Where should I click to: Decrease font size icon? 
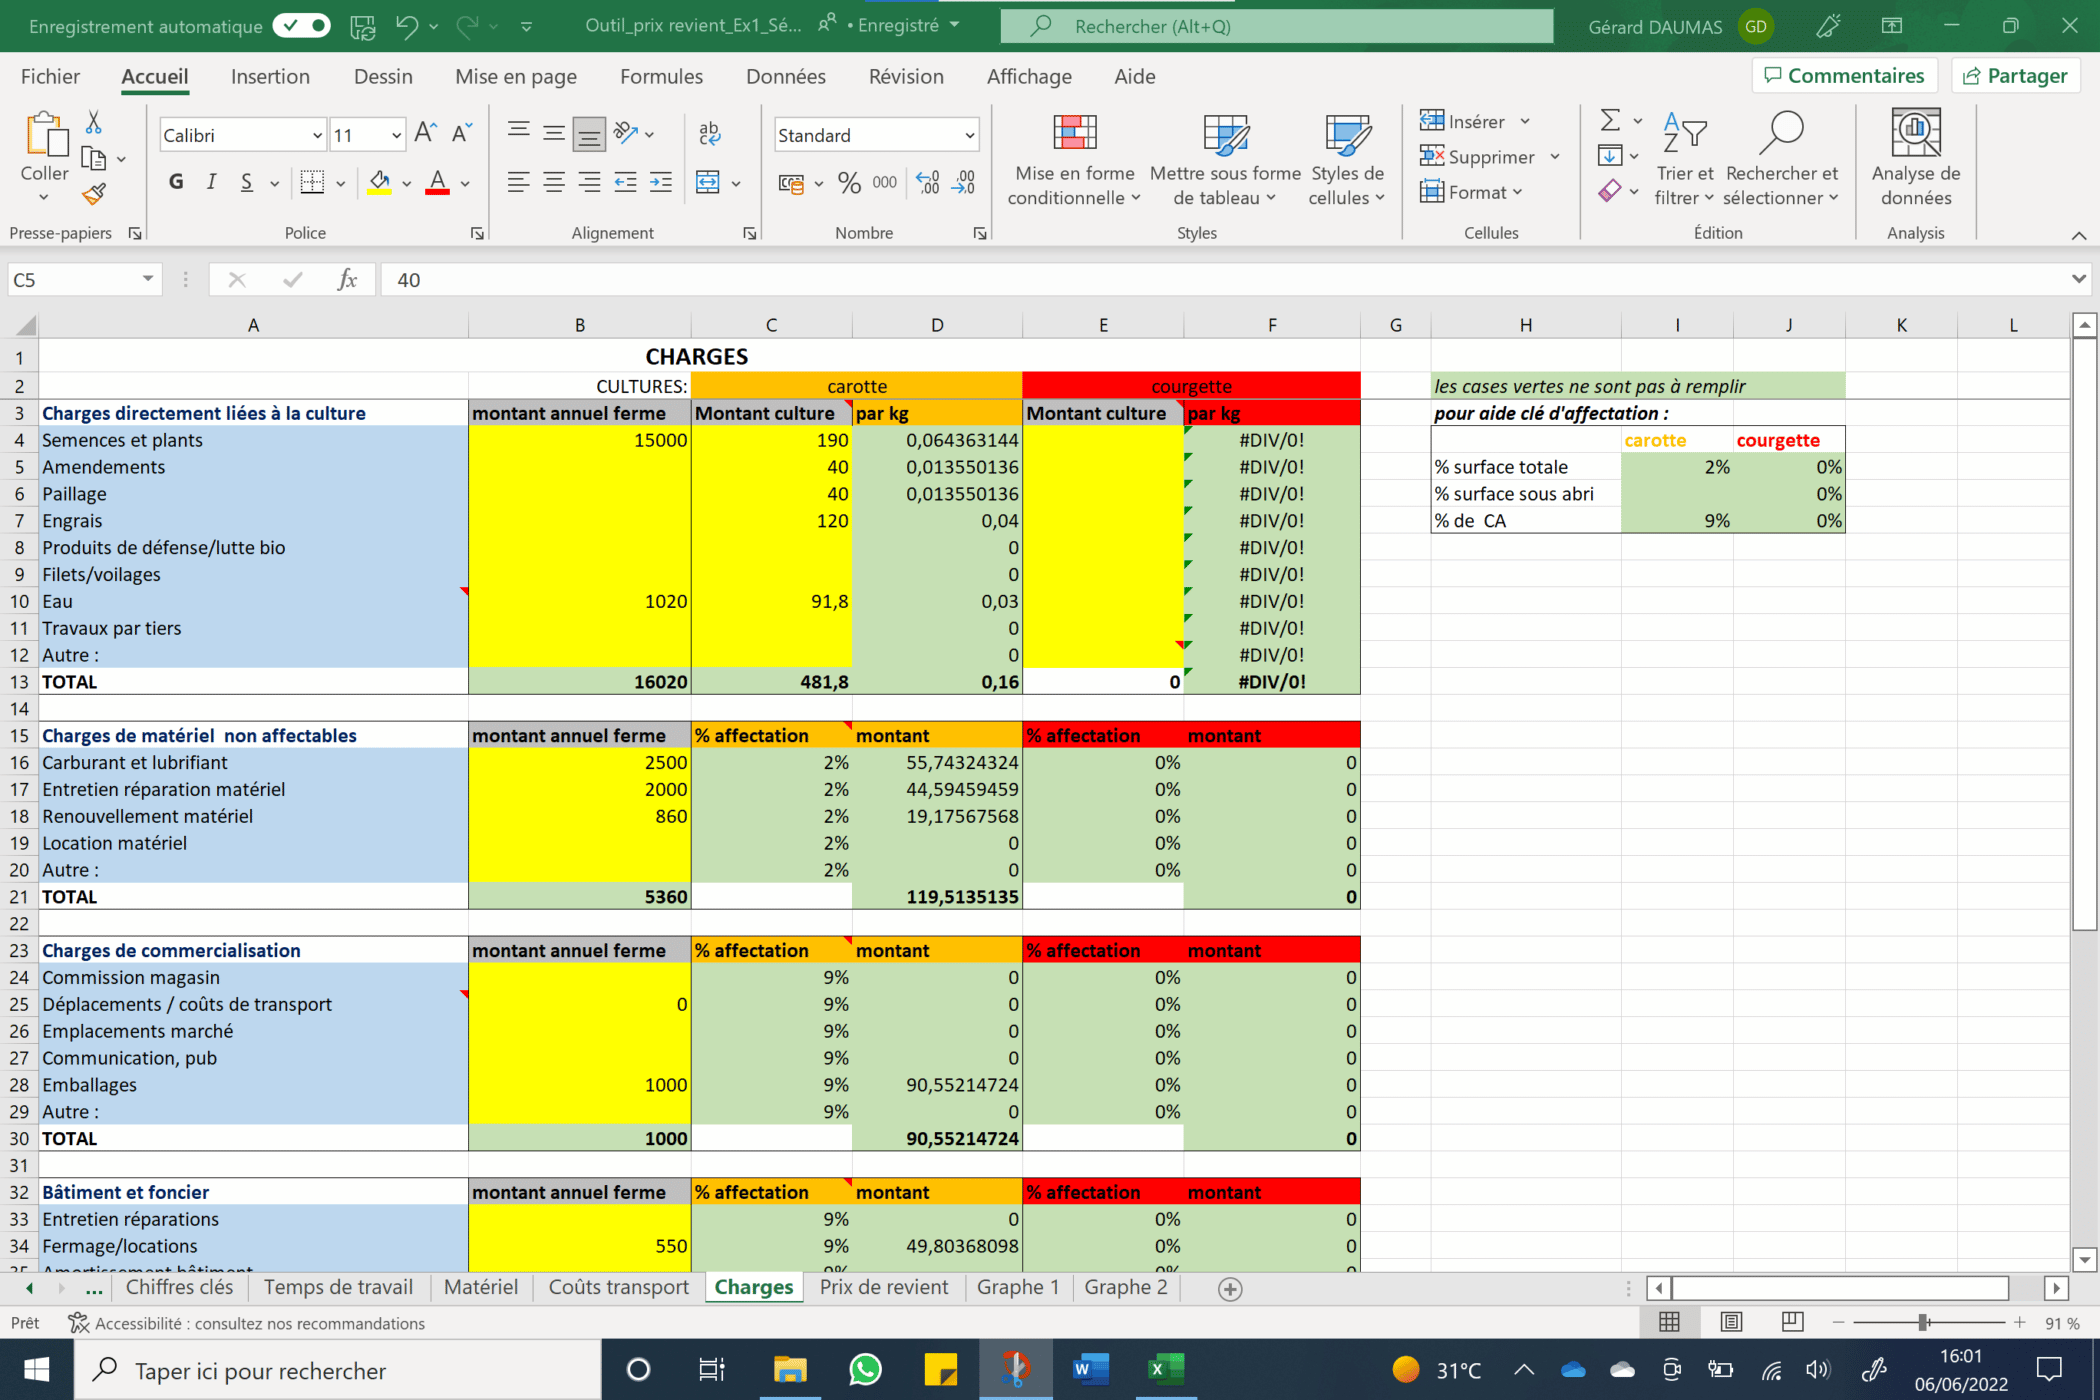[x=461, y=133]
